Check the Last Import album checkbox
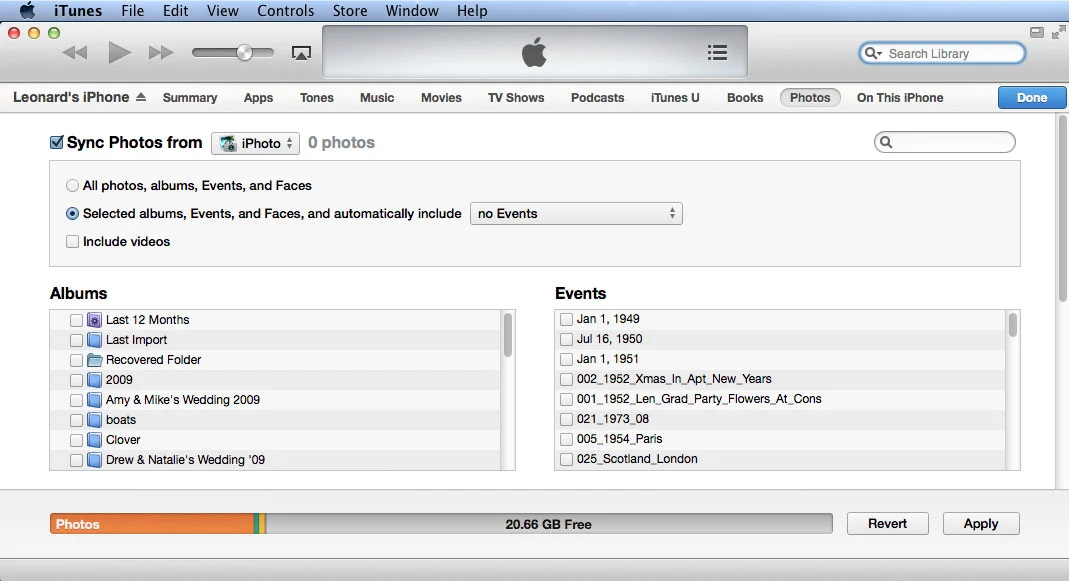The width and height of the screenshot is (1069, 581). tap(76, 340)
